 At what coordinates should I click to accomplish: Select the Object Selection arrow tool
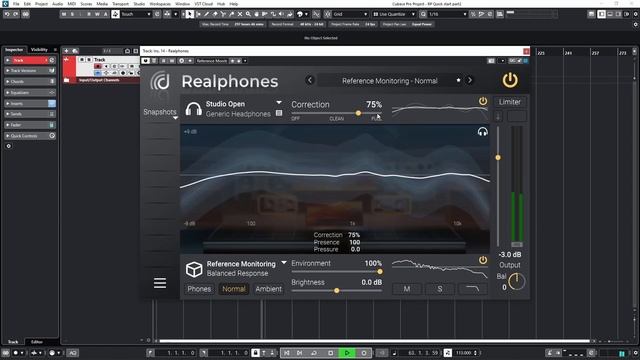click(x=189, y=14)
